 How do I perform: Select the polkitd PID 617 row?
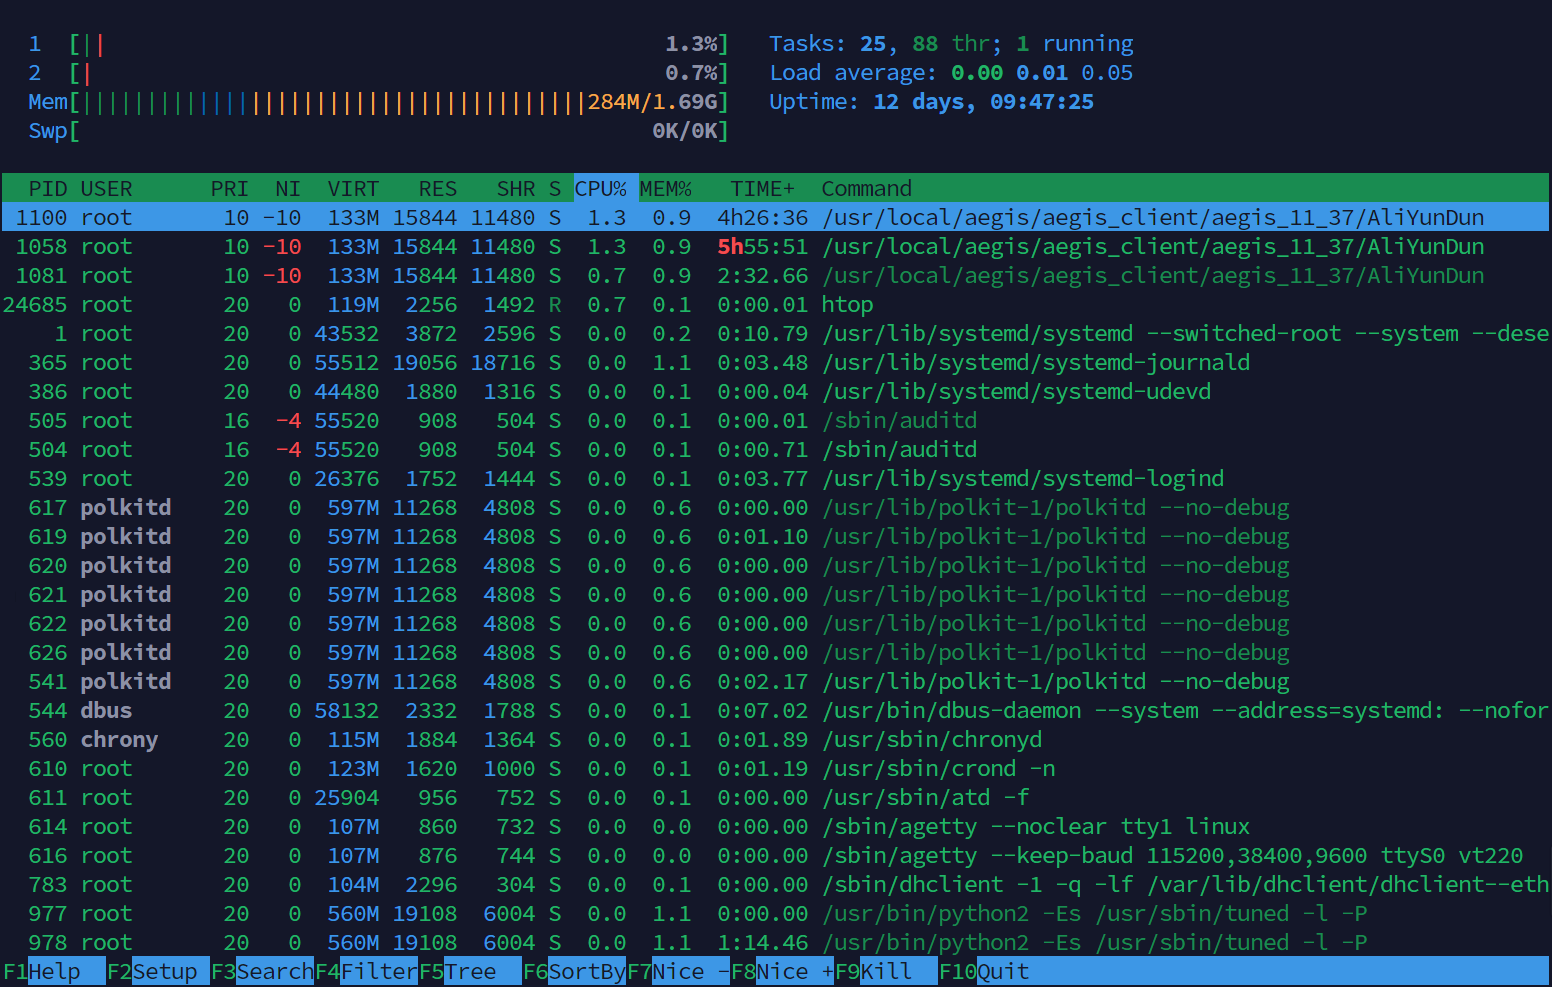776,508
